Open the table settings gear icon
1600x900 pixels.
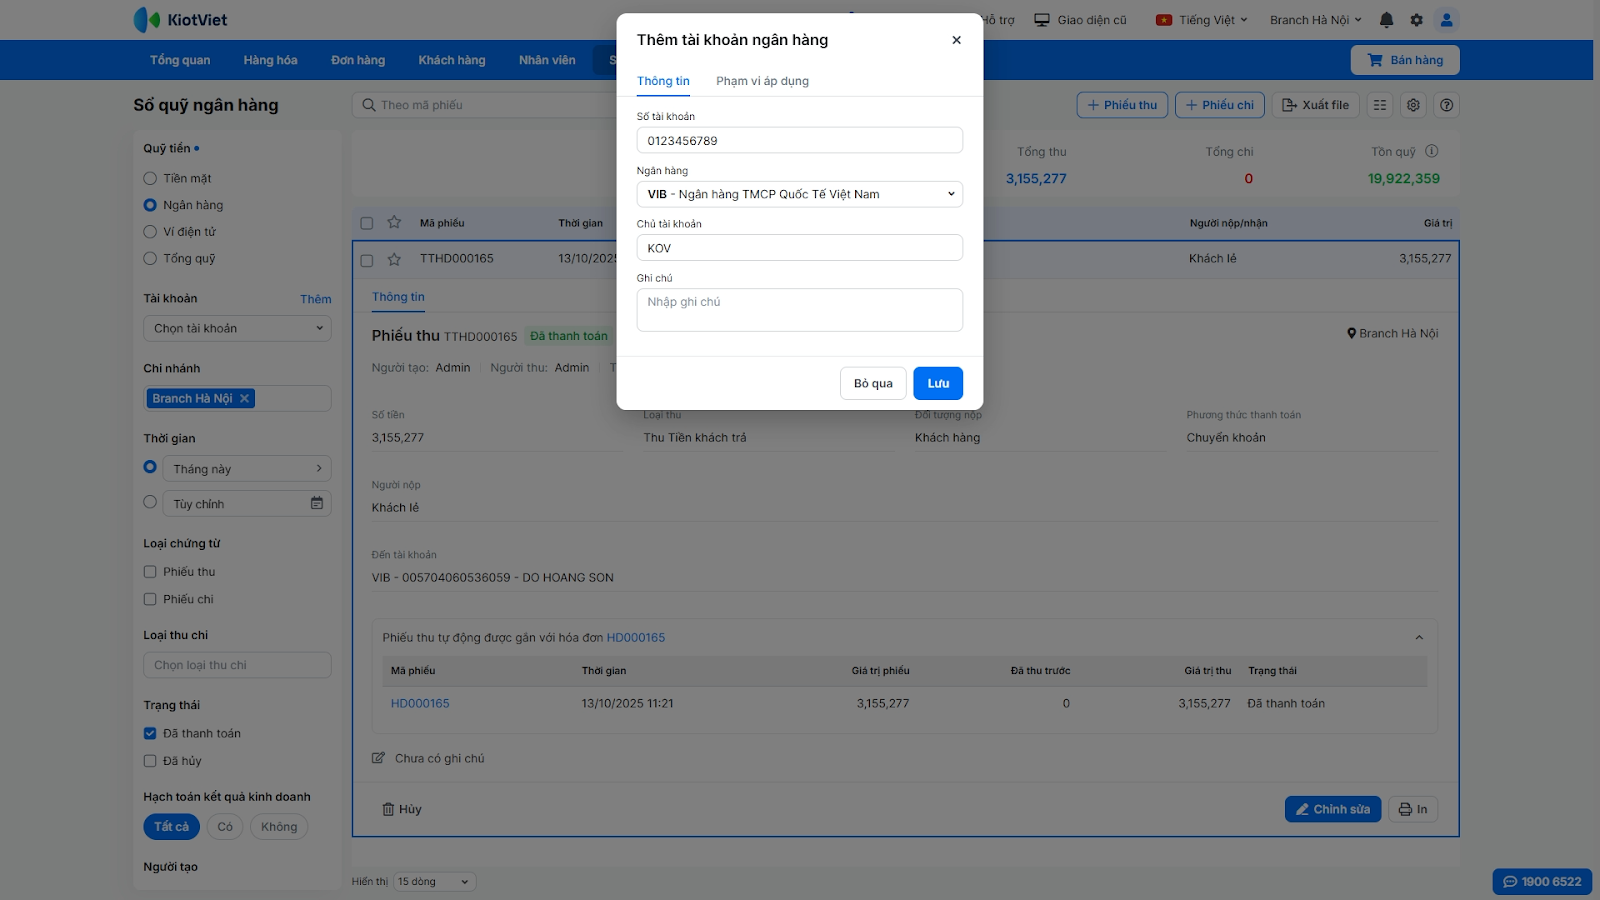click(x=1413, y=105)
